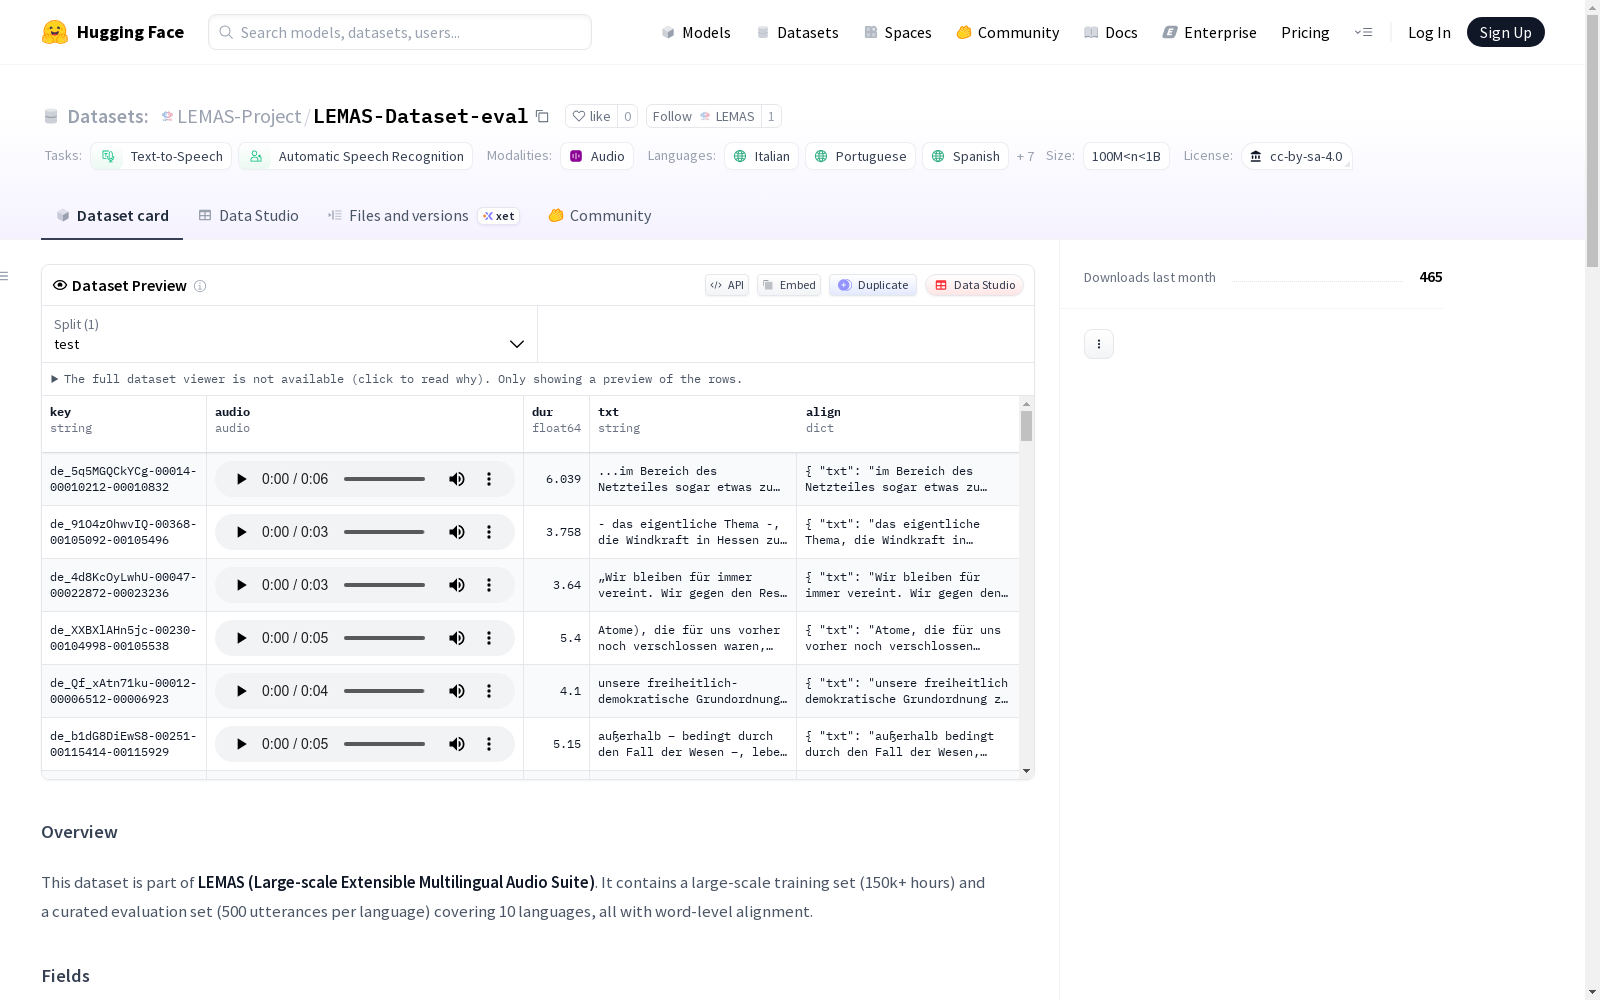Expand the dataset viewer not available notice
The height and width of the screenshot is (1000, 1600).
pos(397,379)
